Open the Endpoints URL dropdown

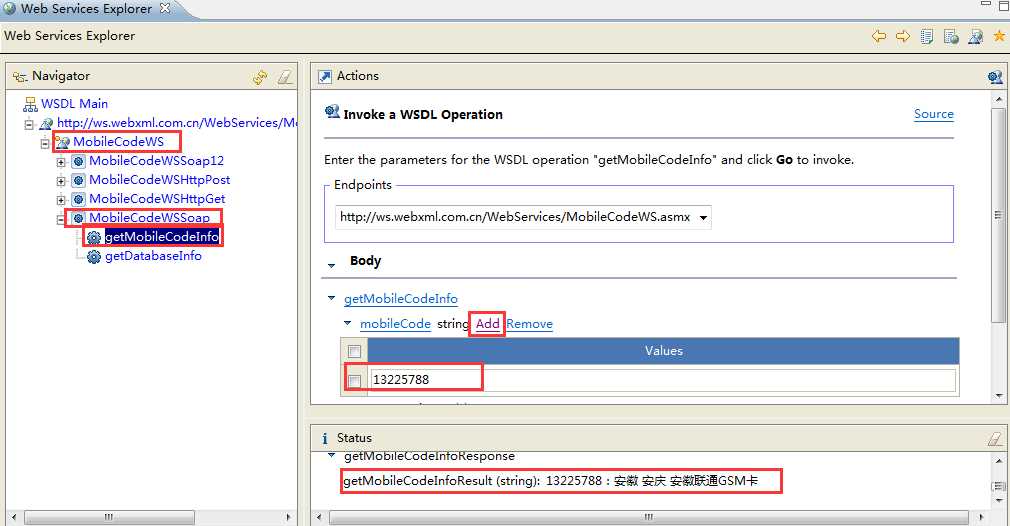(703, 218)
